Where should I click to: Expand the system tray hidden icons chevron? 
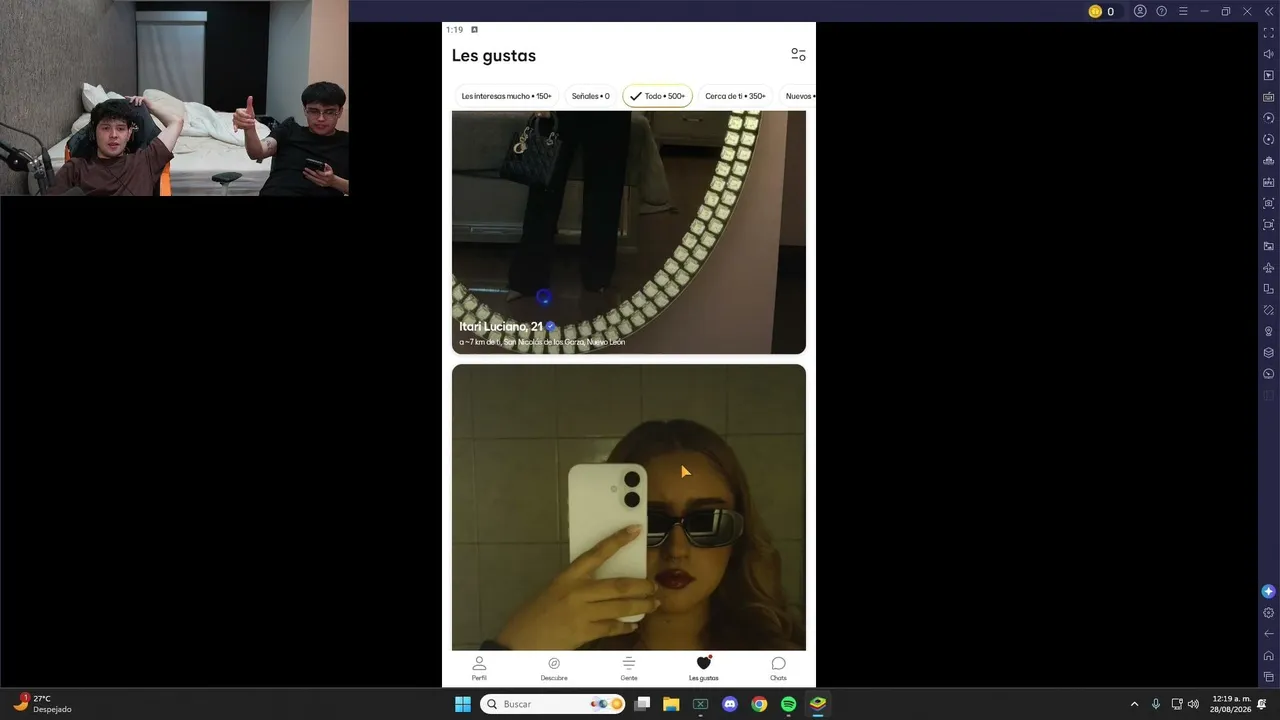pyautogui.click(x=1134, y=704)
